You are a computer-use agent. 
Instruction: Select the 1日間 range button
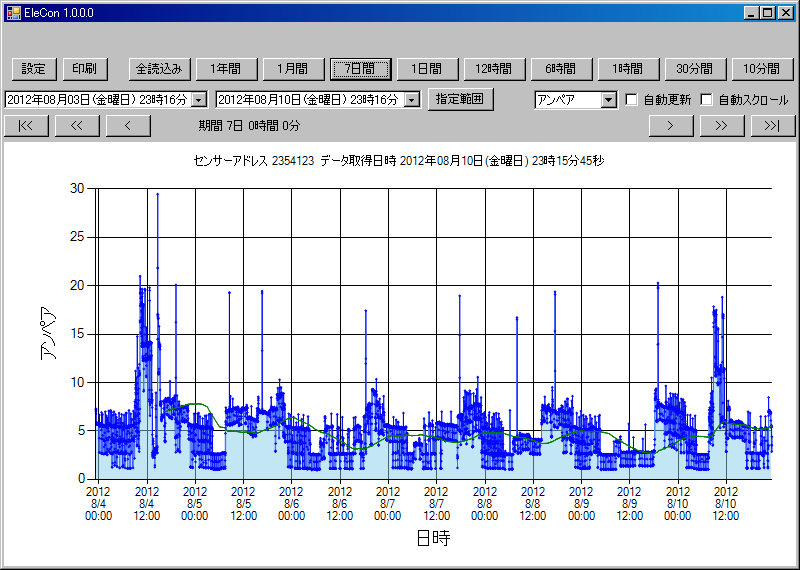click(x=428, y=69)
